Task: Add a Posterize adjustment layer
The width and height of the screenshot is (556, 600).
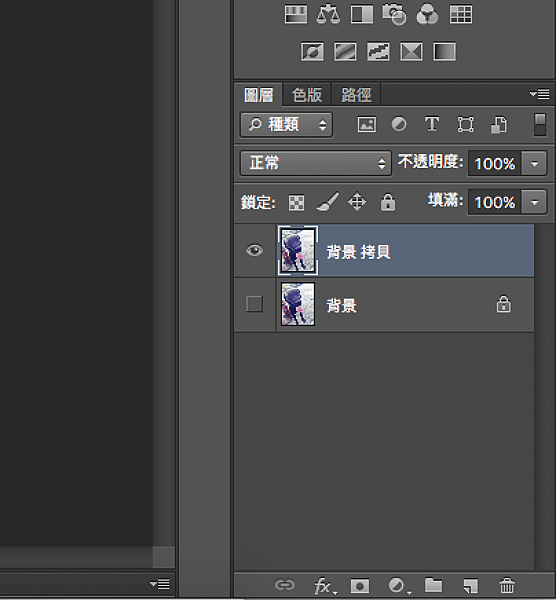Action: coord(346,52)
